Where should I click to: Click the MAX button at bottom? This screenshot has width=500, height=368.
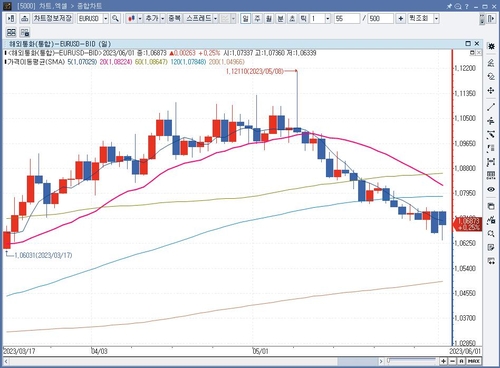click(x=474, y=361)
